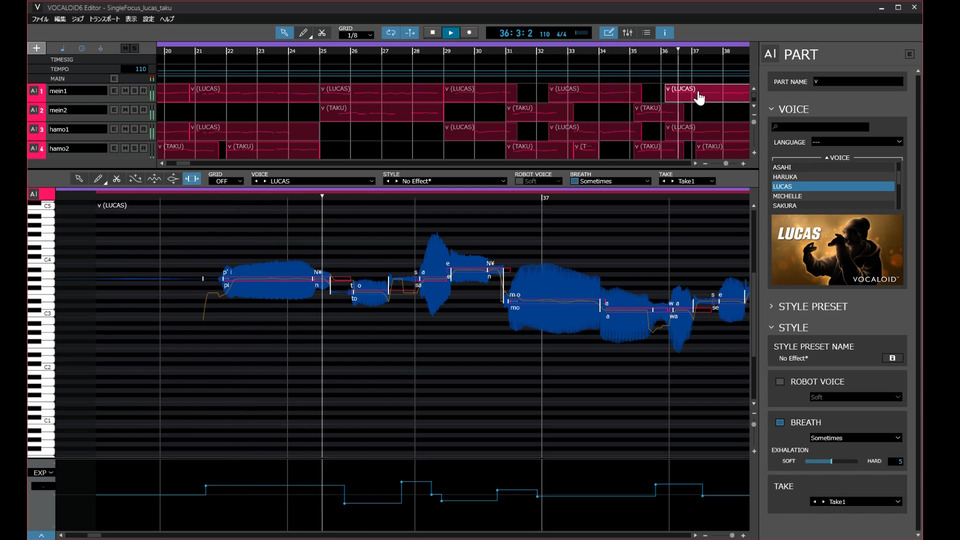The image size is (960, 540).
Task: Open the ヘルプ menu
Action: [167, 19]
